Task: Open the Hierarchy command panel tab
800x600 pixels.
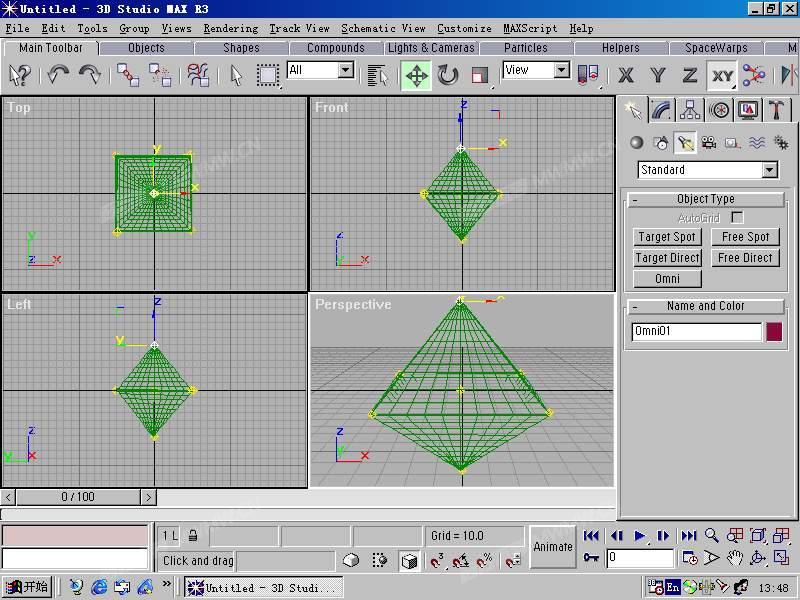Action: click(x=690, y=110)
